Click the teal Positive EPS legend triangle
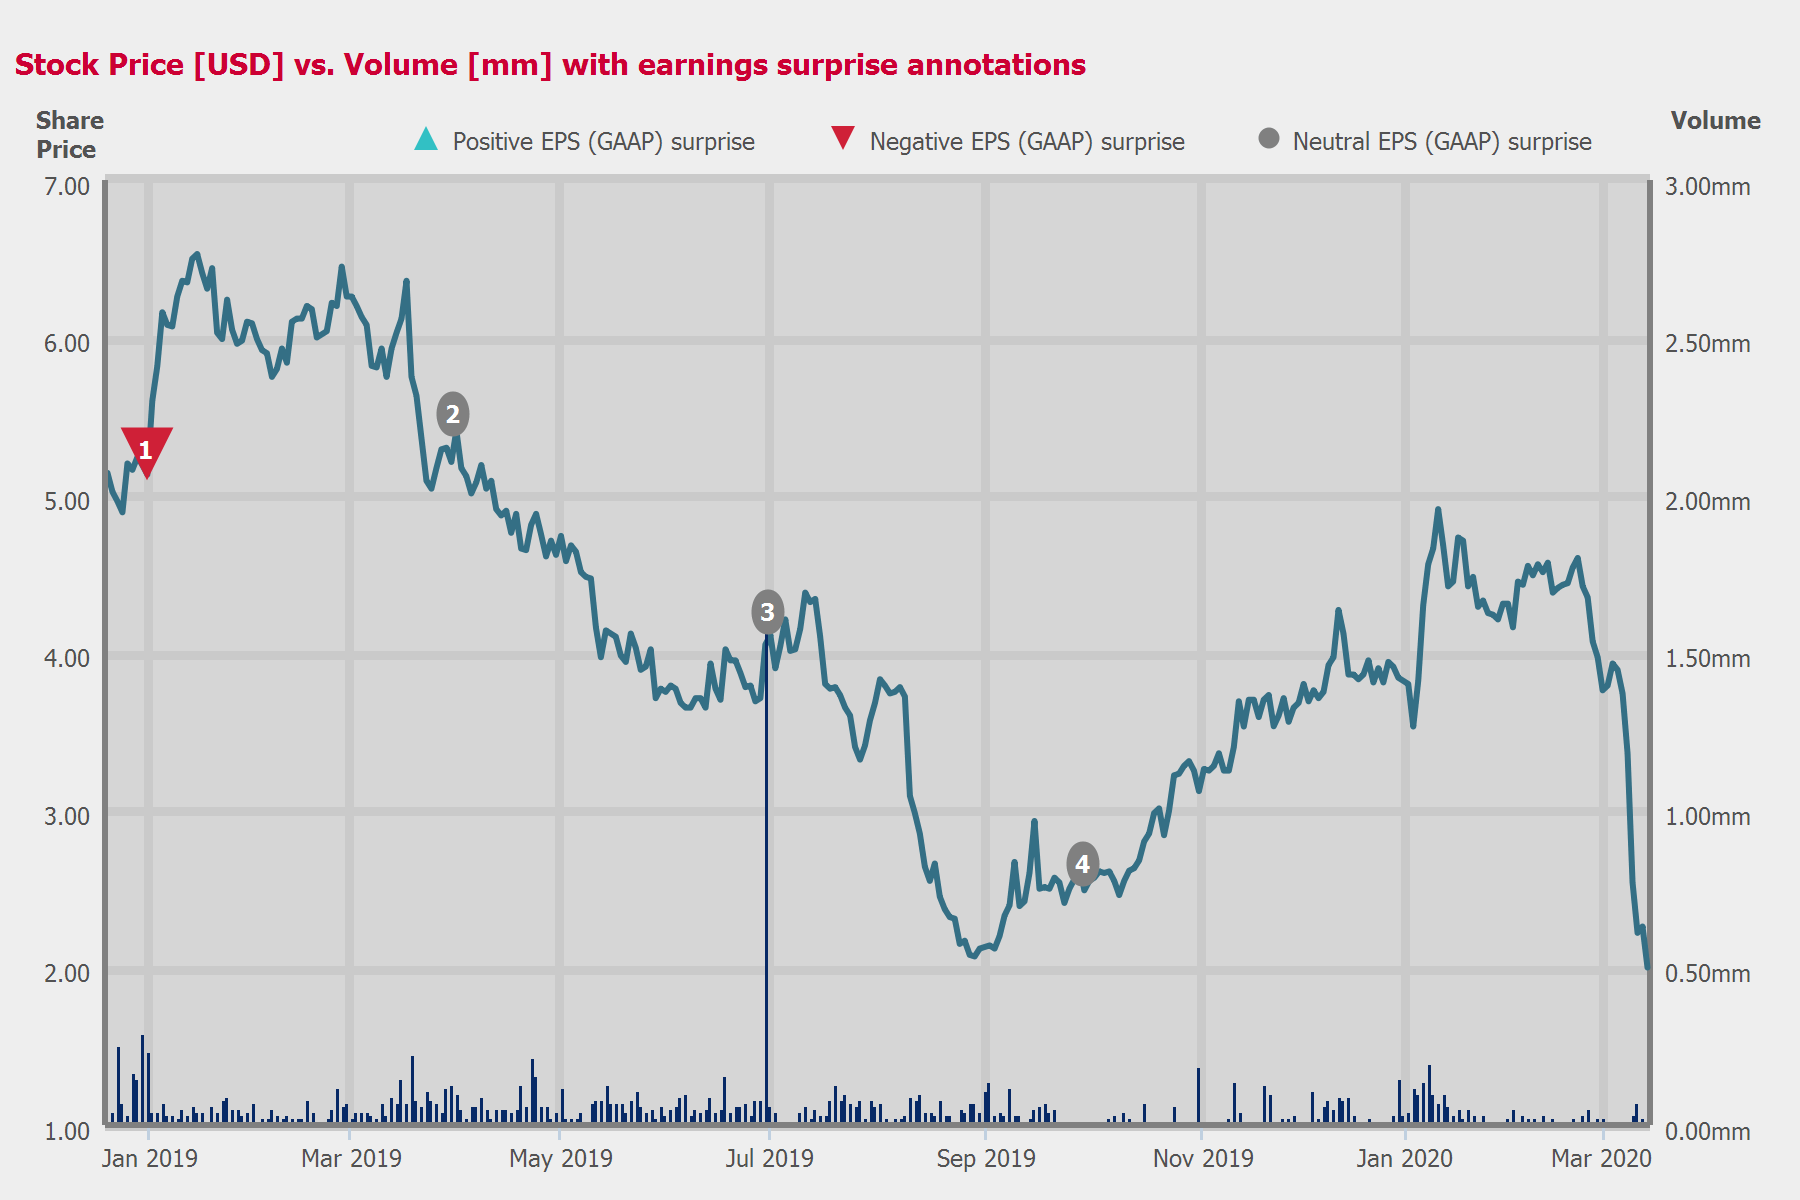 tap(426, 139)
